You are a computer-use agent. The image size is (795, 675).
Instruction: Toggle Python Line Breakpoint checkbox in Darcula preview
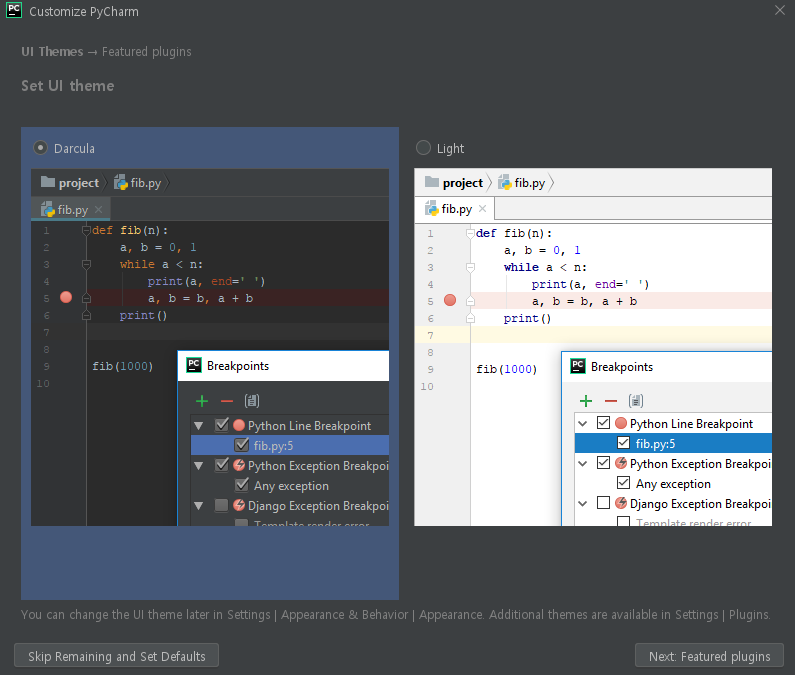pos(222,425)
